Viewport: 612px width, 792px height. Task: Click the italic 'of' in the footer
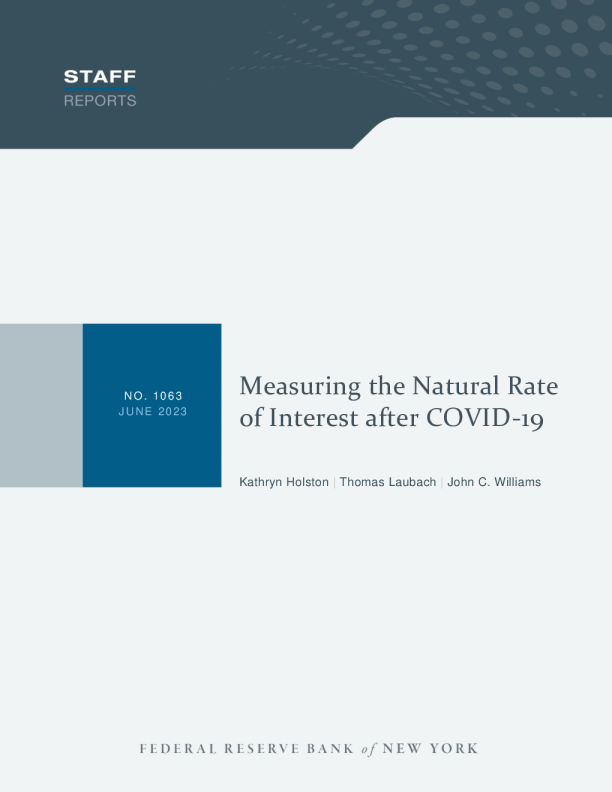[368, 749]
